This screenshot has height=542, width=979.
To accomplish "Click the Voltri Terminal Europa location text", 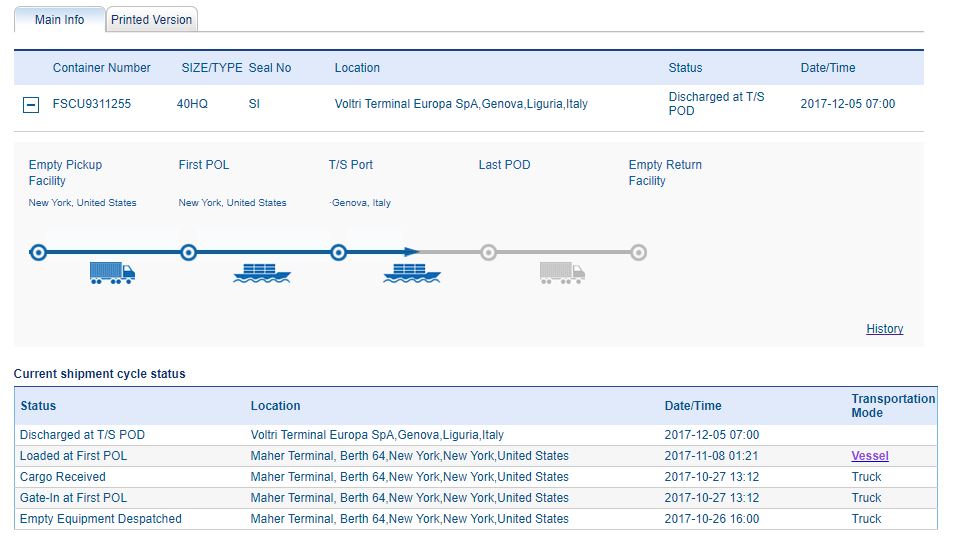I will coord(461,104).
